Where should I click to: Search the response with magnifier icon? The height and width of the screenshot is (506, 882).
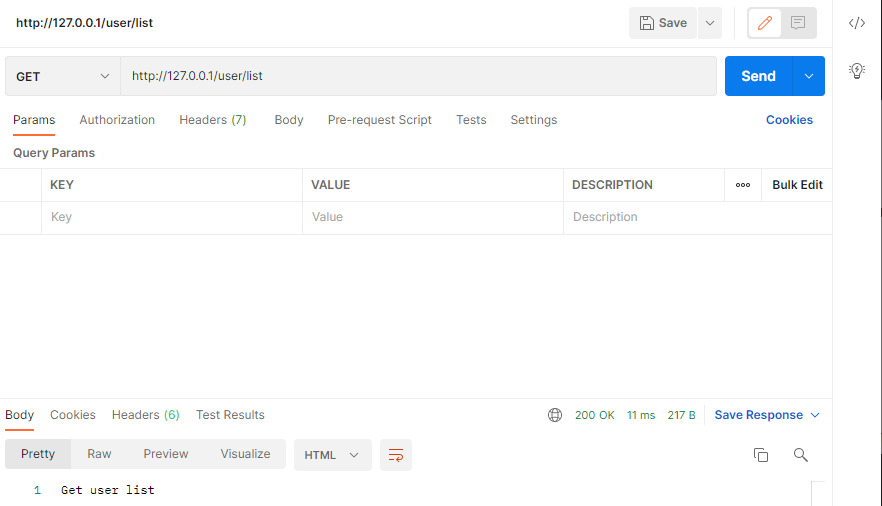click(x=800, y=454)
